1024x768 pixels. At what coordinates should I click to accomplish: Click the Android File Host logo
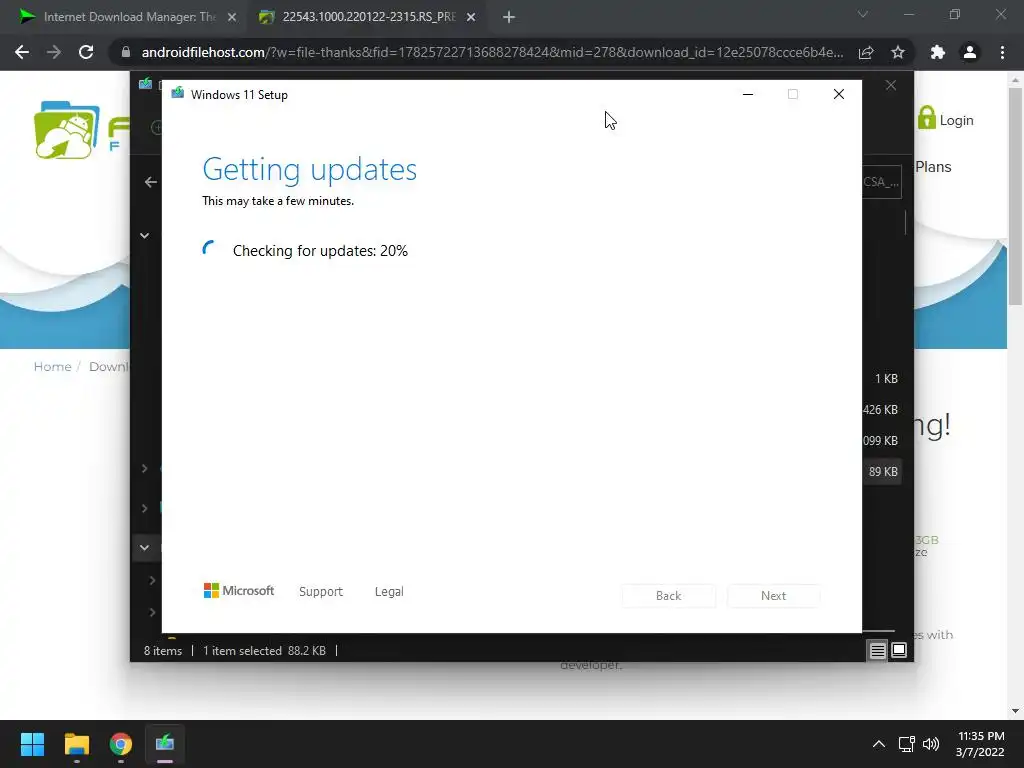click(67, 130)
